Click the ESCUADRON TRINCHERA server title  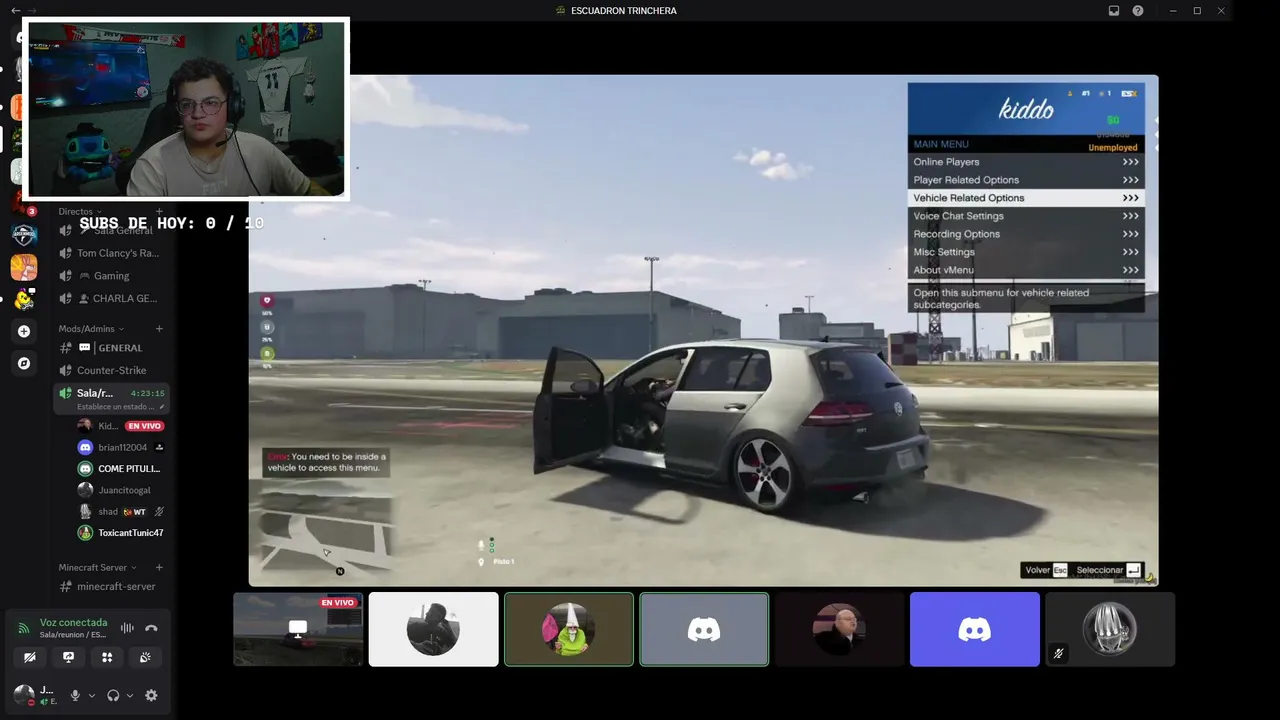coord(623,11)
